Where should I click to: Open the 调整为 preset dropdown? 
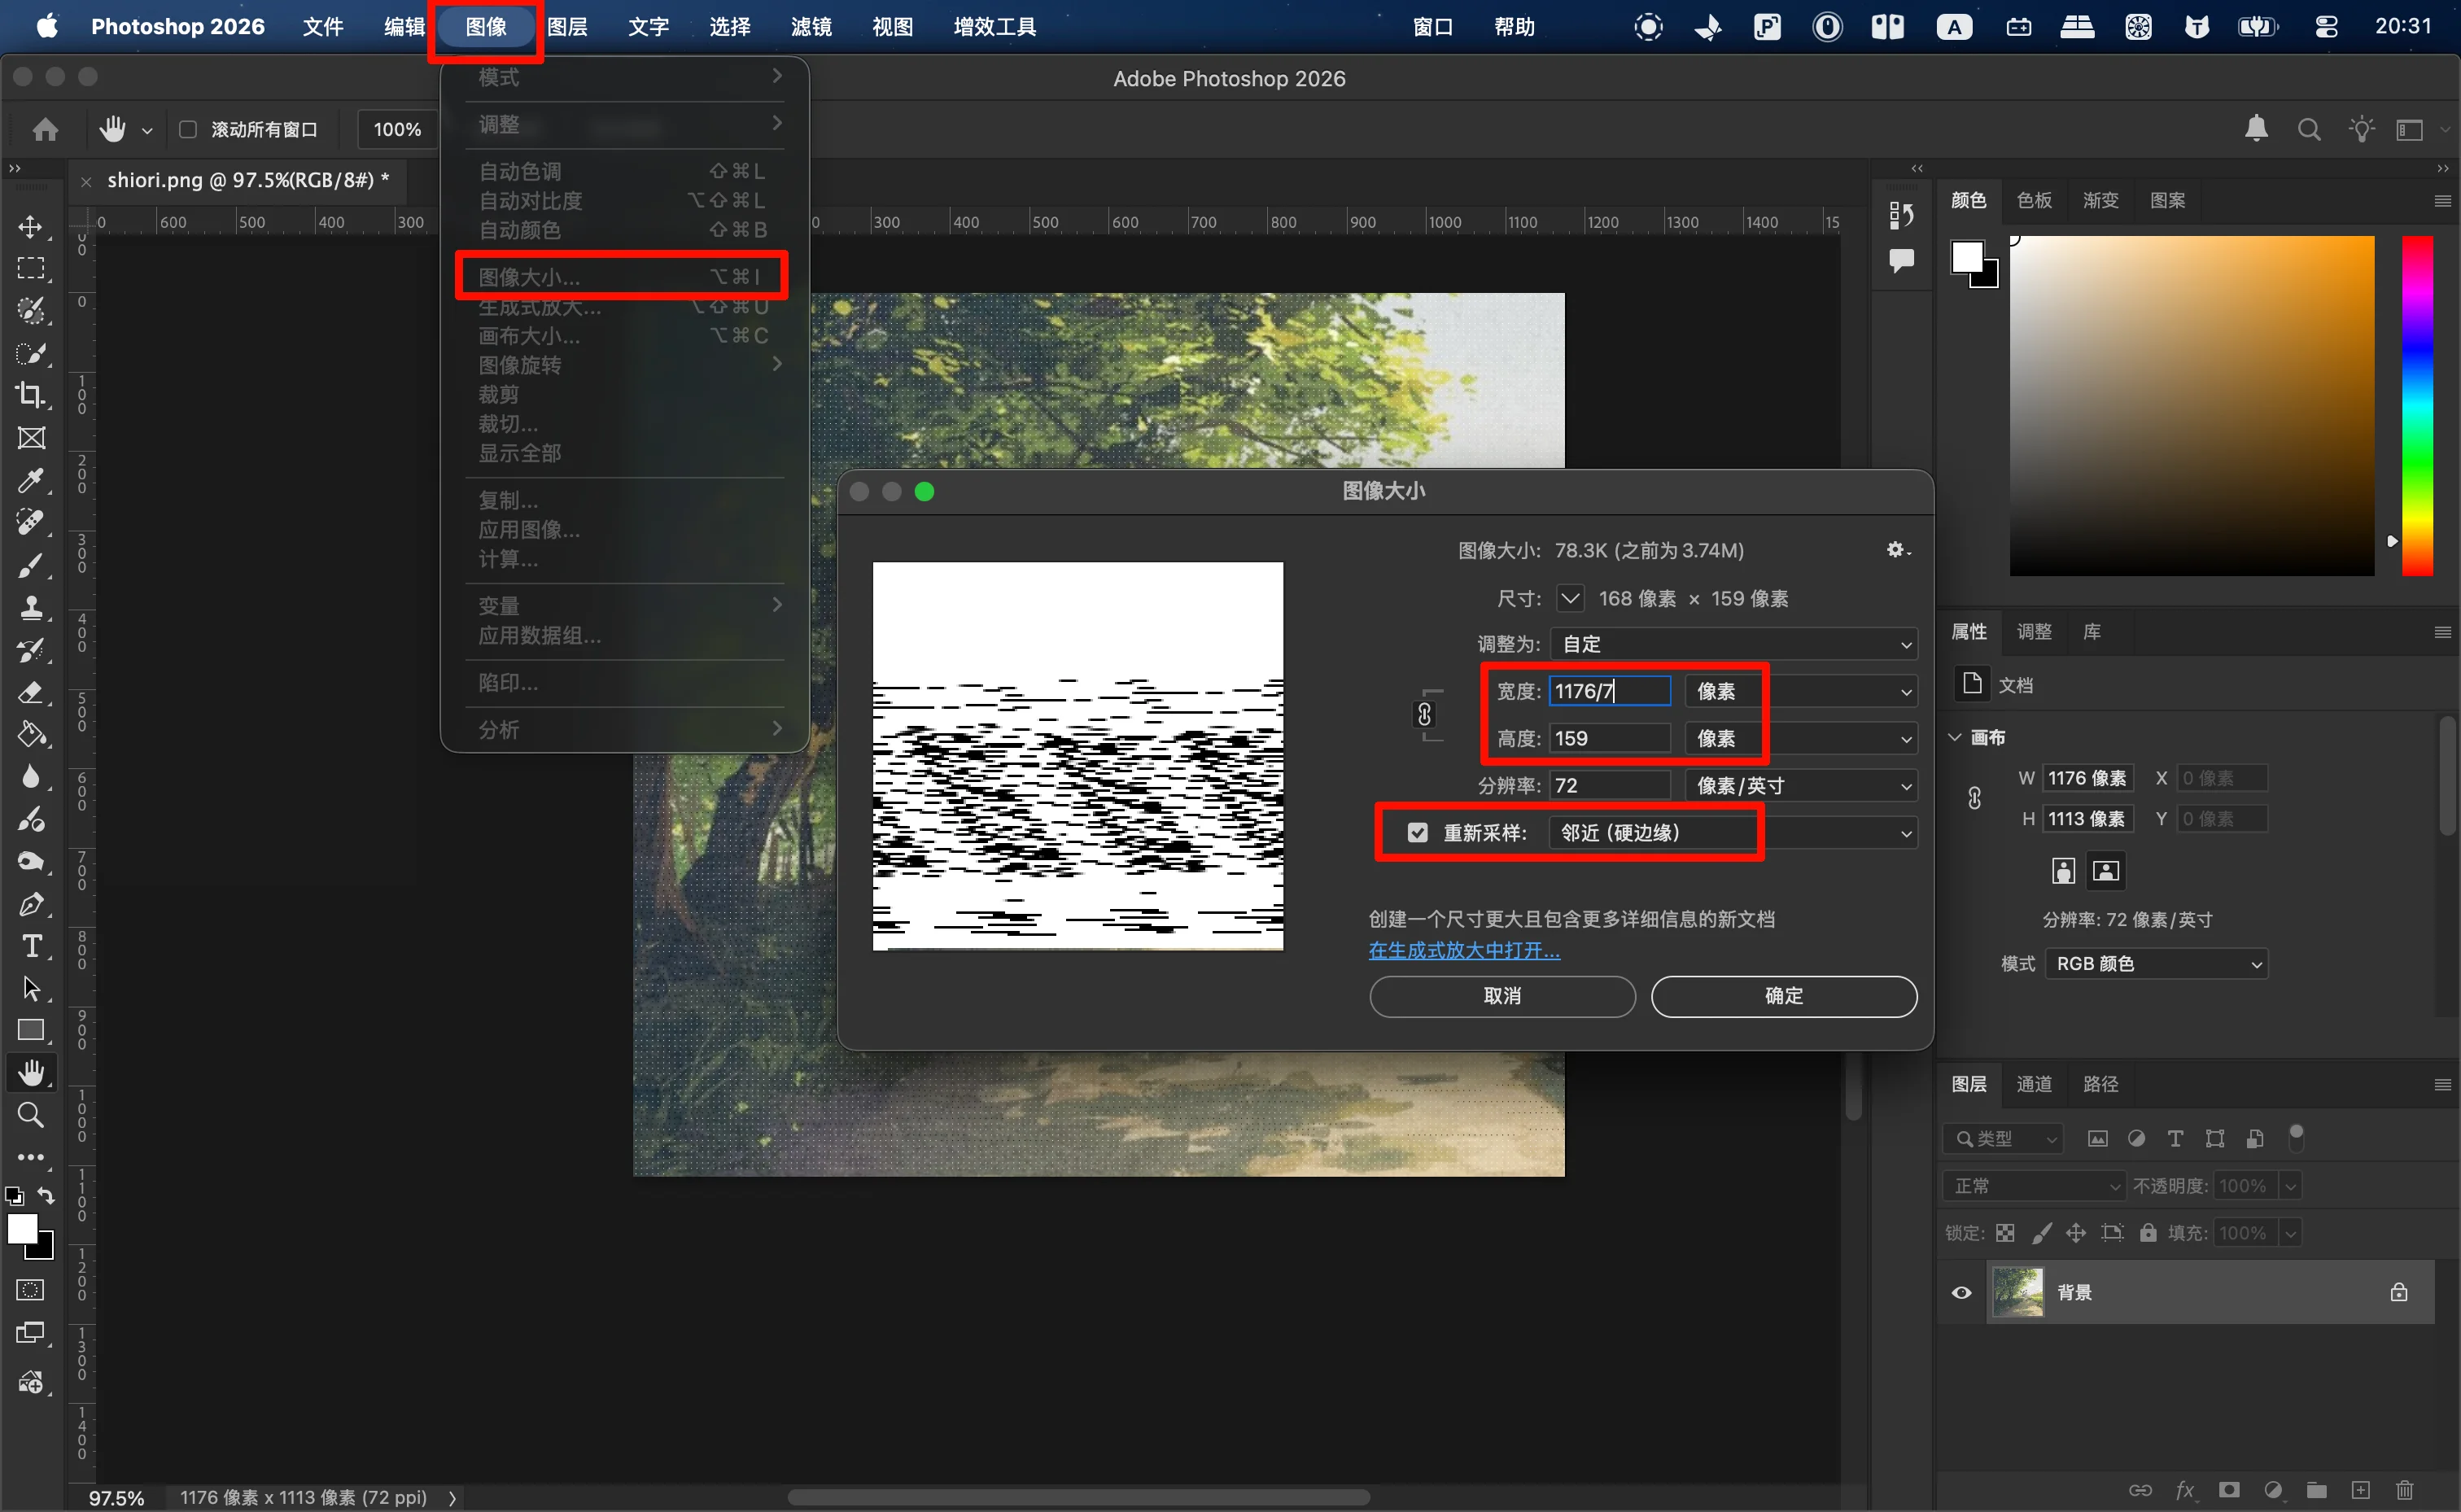pyautogui.click(x=1732, y=644)
